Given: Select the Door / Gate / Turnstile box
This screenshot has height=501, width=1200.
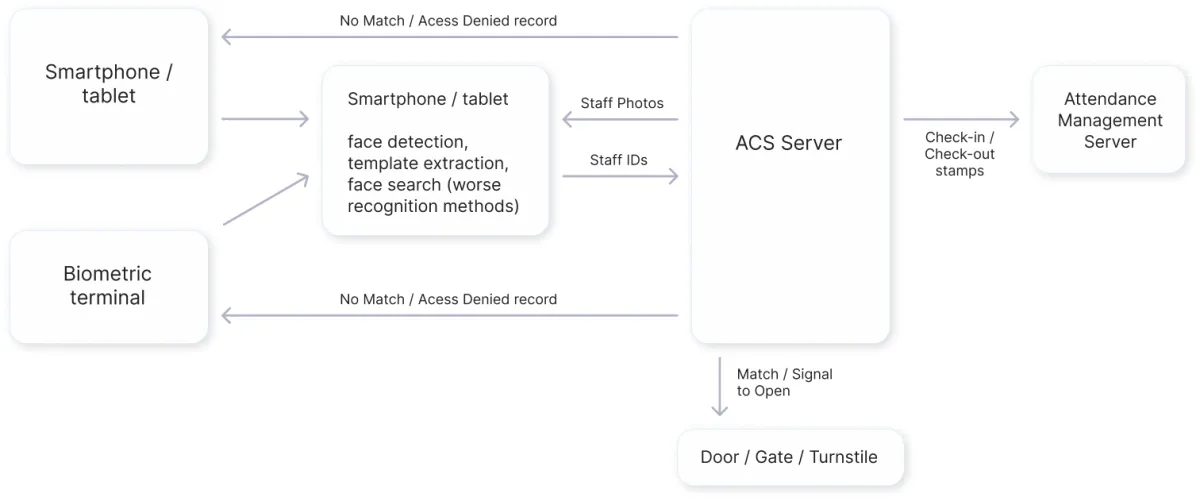Looking at the screenshot, I should point(789,457).
